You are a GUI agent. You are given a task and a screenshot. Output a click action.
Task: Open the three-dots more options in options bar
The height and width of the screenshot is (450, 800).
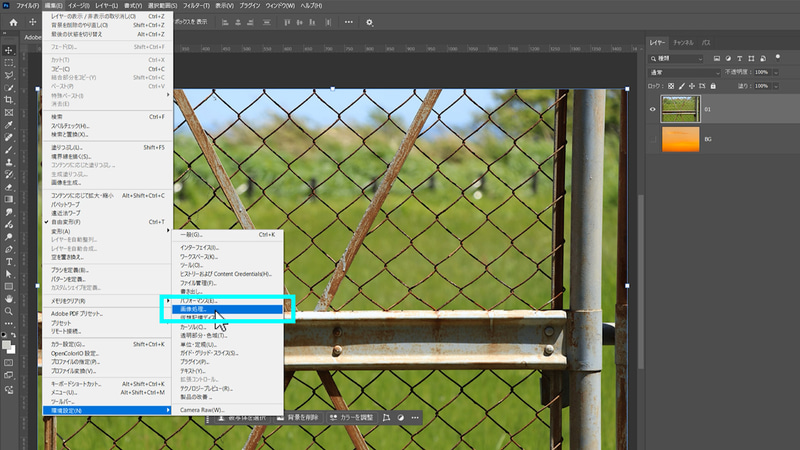pyautogui.click(x=348, y=22)
